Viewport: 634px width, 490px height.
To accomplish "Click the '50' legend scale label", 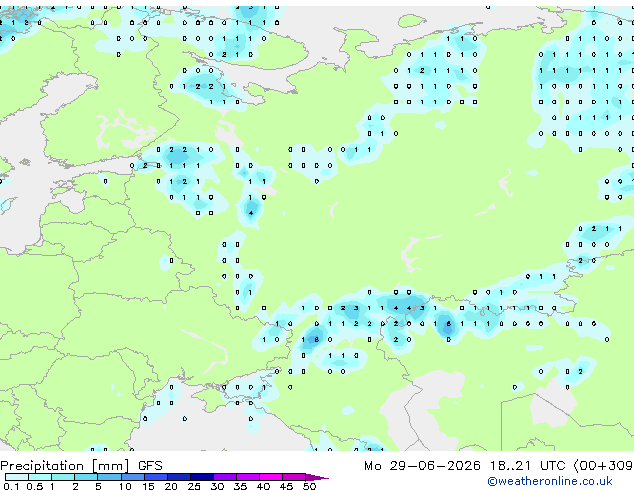I will pos(310,486).
